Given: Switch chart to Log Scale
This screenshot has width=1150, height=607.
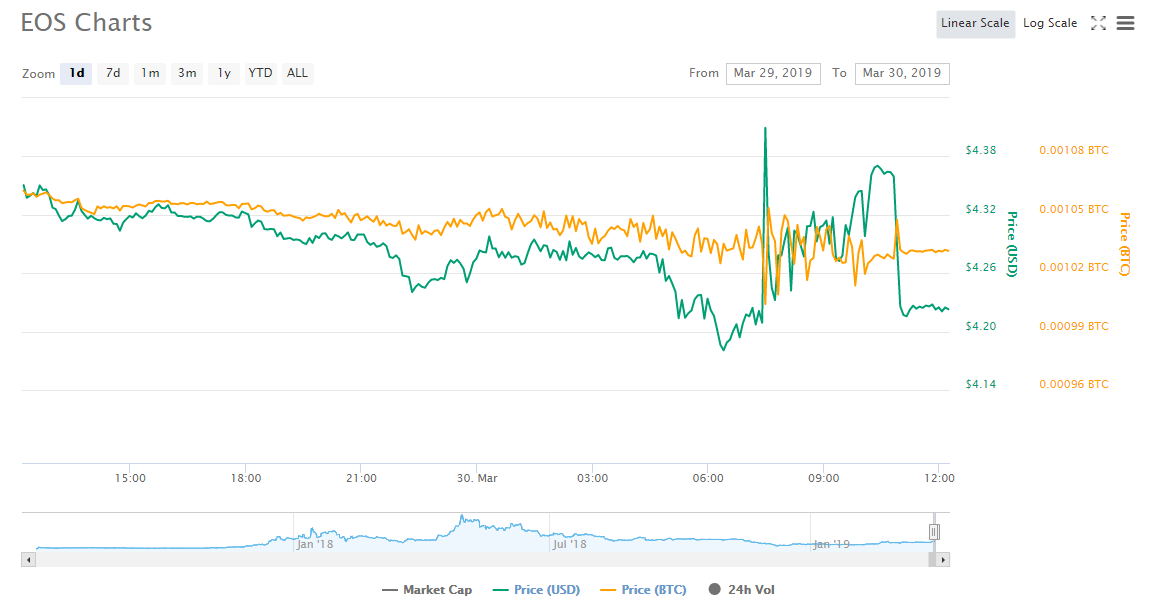Looking at the screenshot, I should [x=1050, y=23].
